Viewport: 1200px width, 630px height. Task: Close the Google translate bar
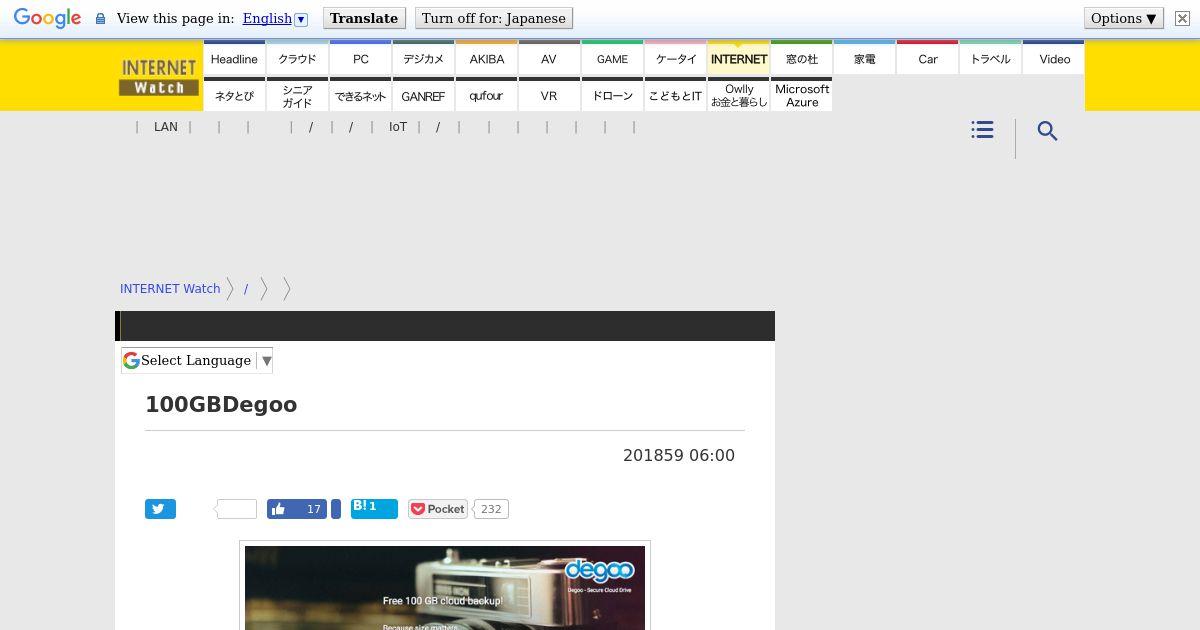click(x=1181, y=19)
